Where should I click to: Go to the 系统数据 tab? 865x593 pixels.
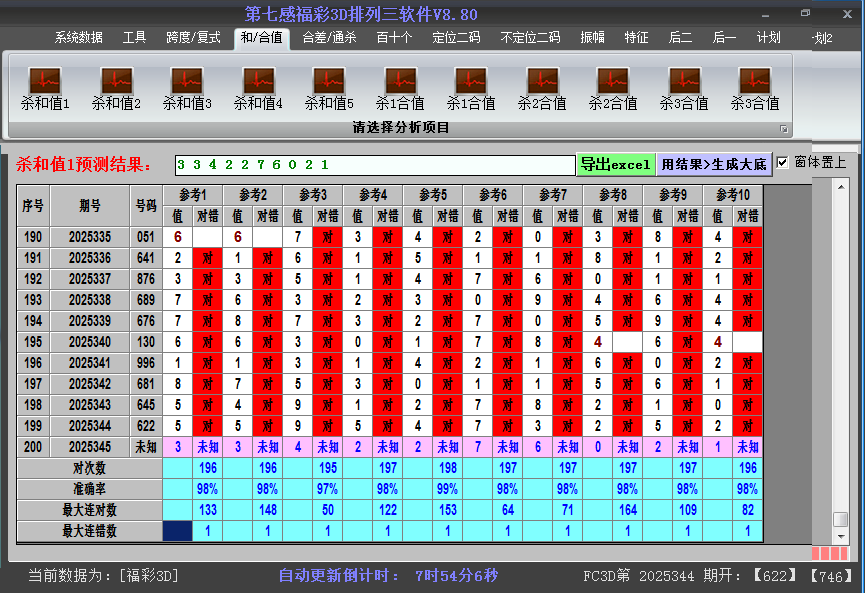[78, 38]
